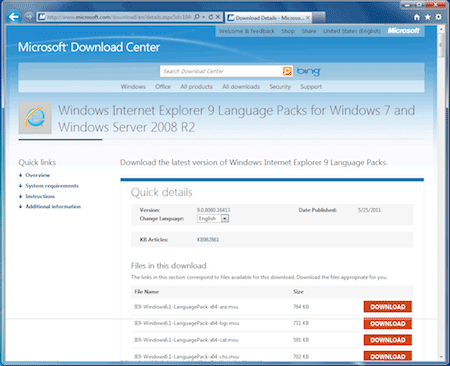Click the version number 9.0.8080.16413 text
The width and height of the screenshot is (450, 366).
213,210
